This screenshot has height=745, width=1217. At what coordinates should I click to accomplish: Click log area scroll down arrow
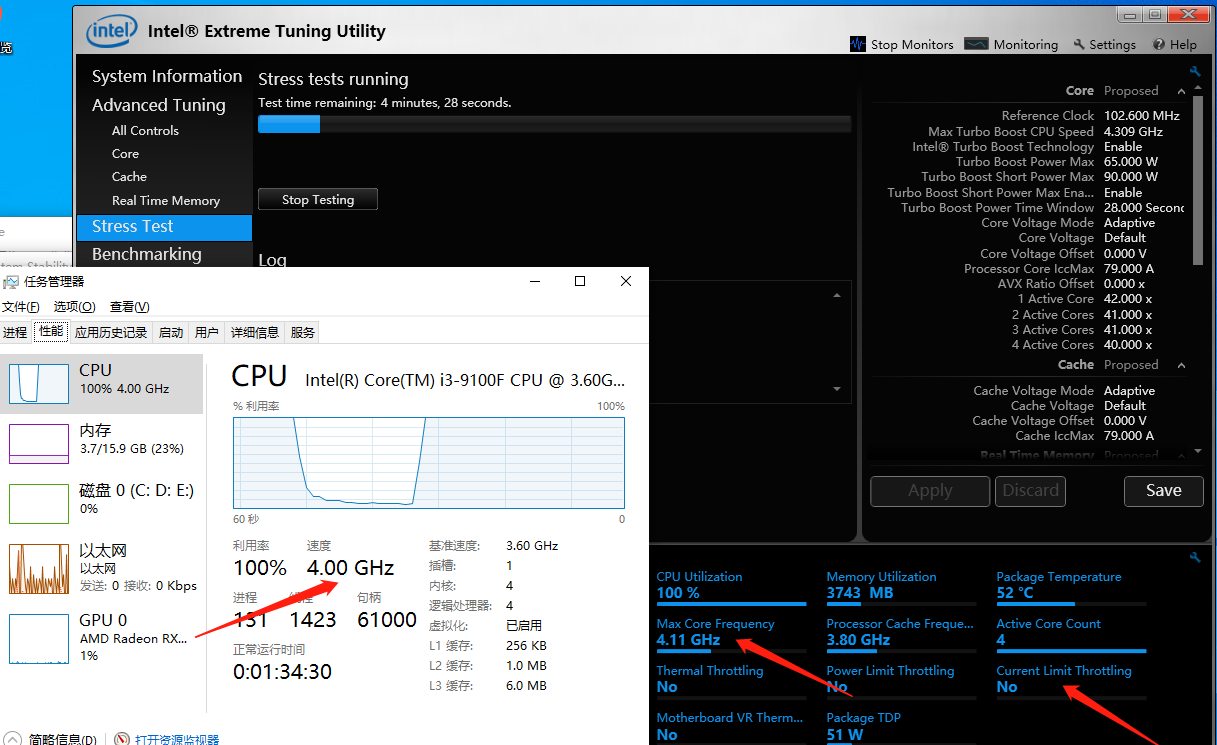pos(838,389)
